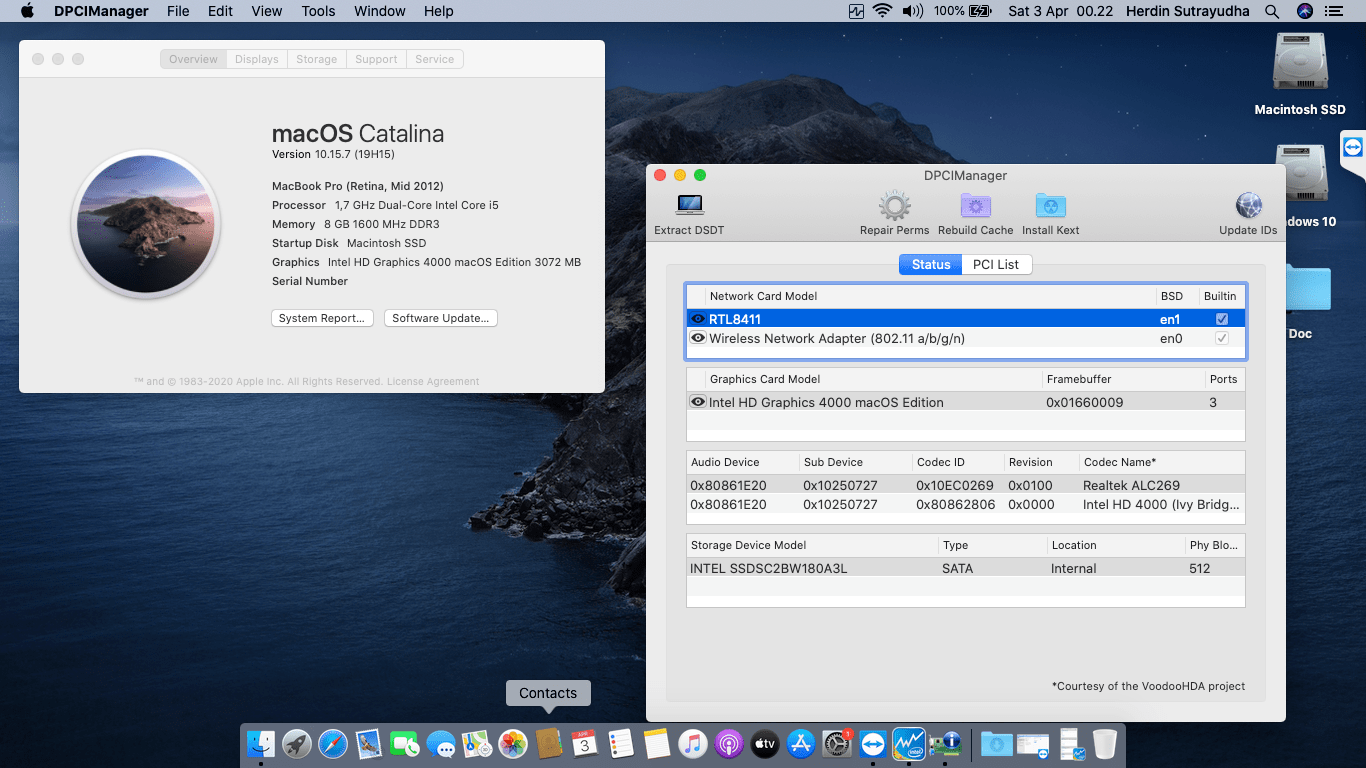
Task: Open Music from the dock
Action: 693,743
